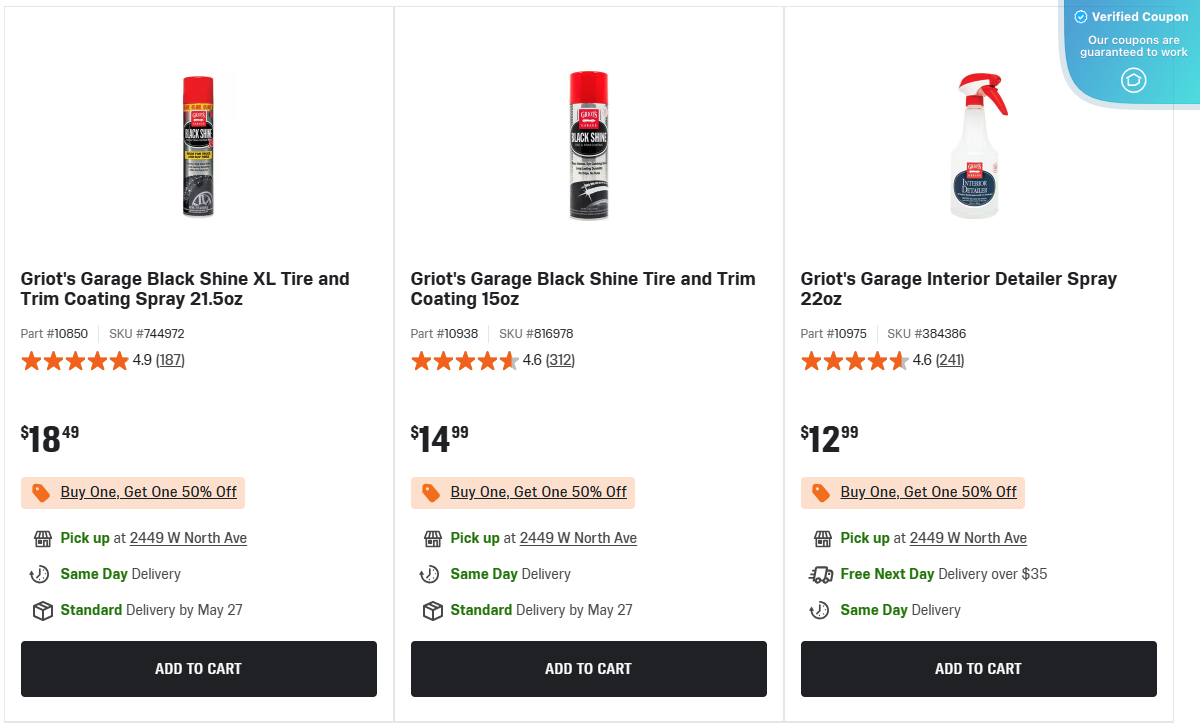Open the 312 reviews link for Black Shine 15oz
The height and width of the screenshot is (723, 1200).
click(x=560, y=360)
